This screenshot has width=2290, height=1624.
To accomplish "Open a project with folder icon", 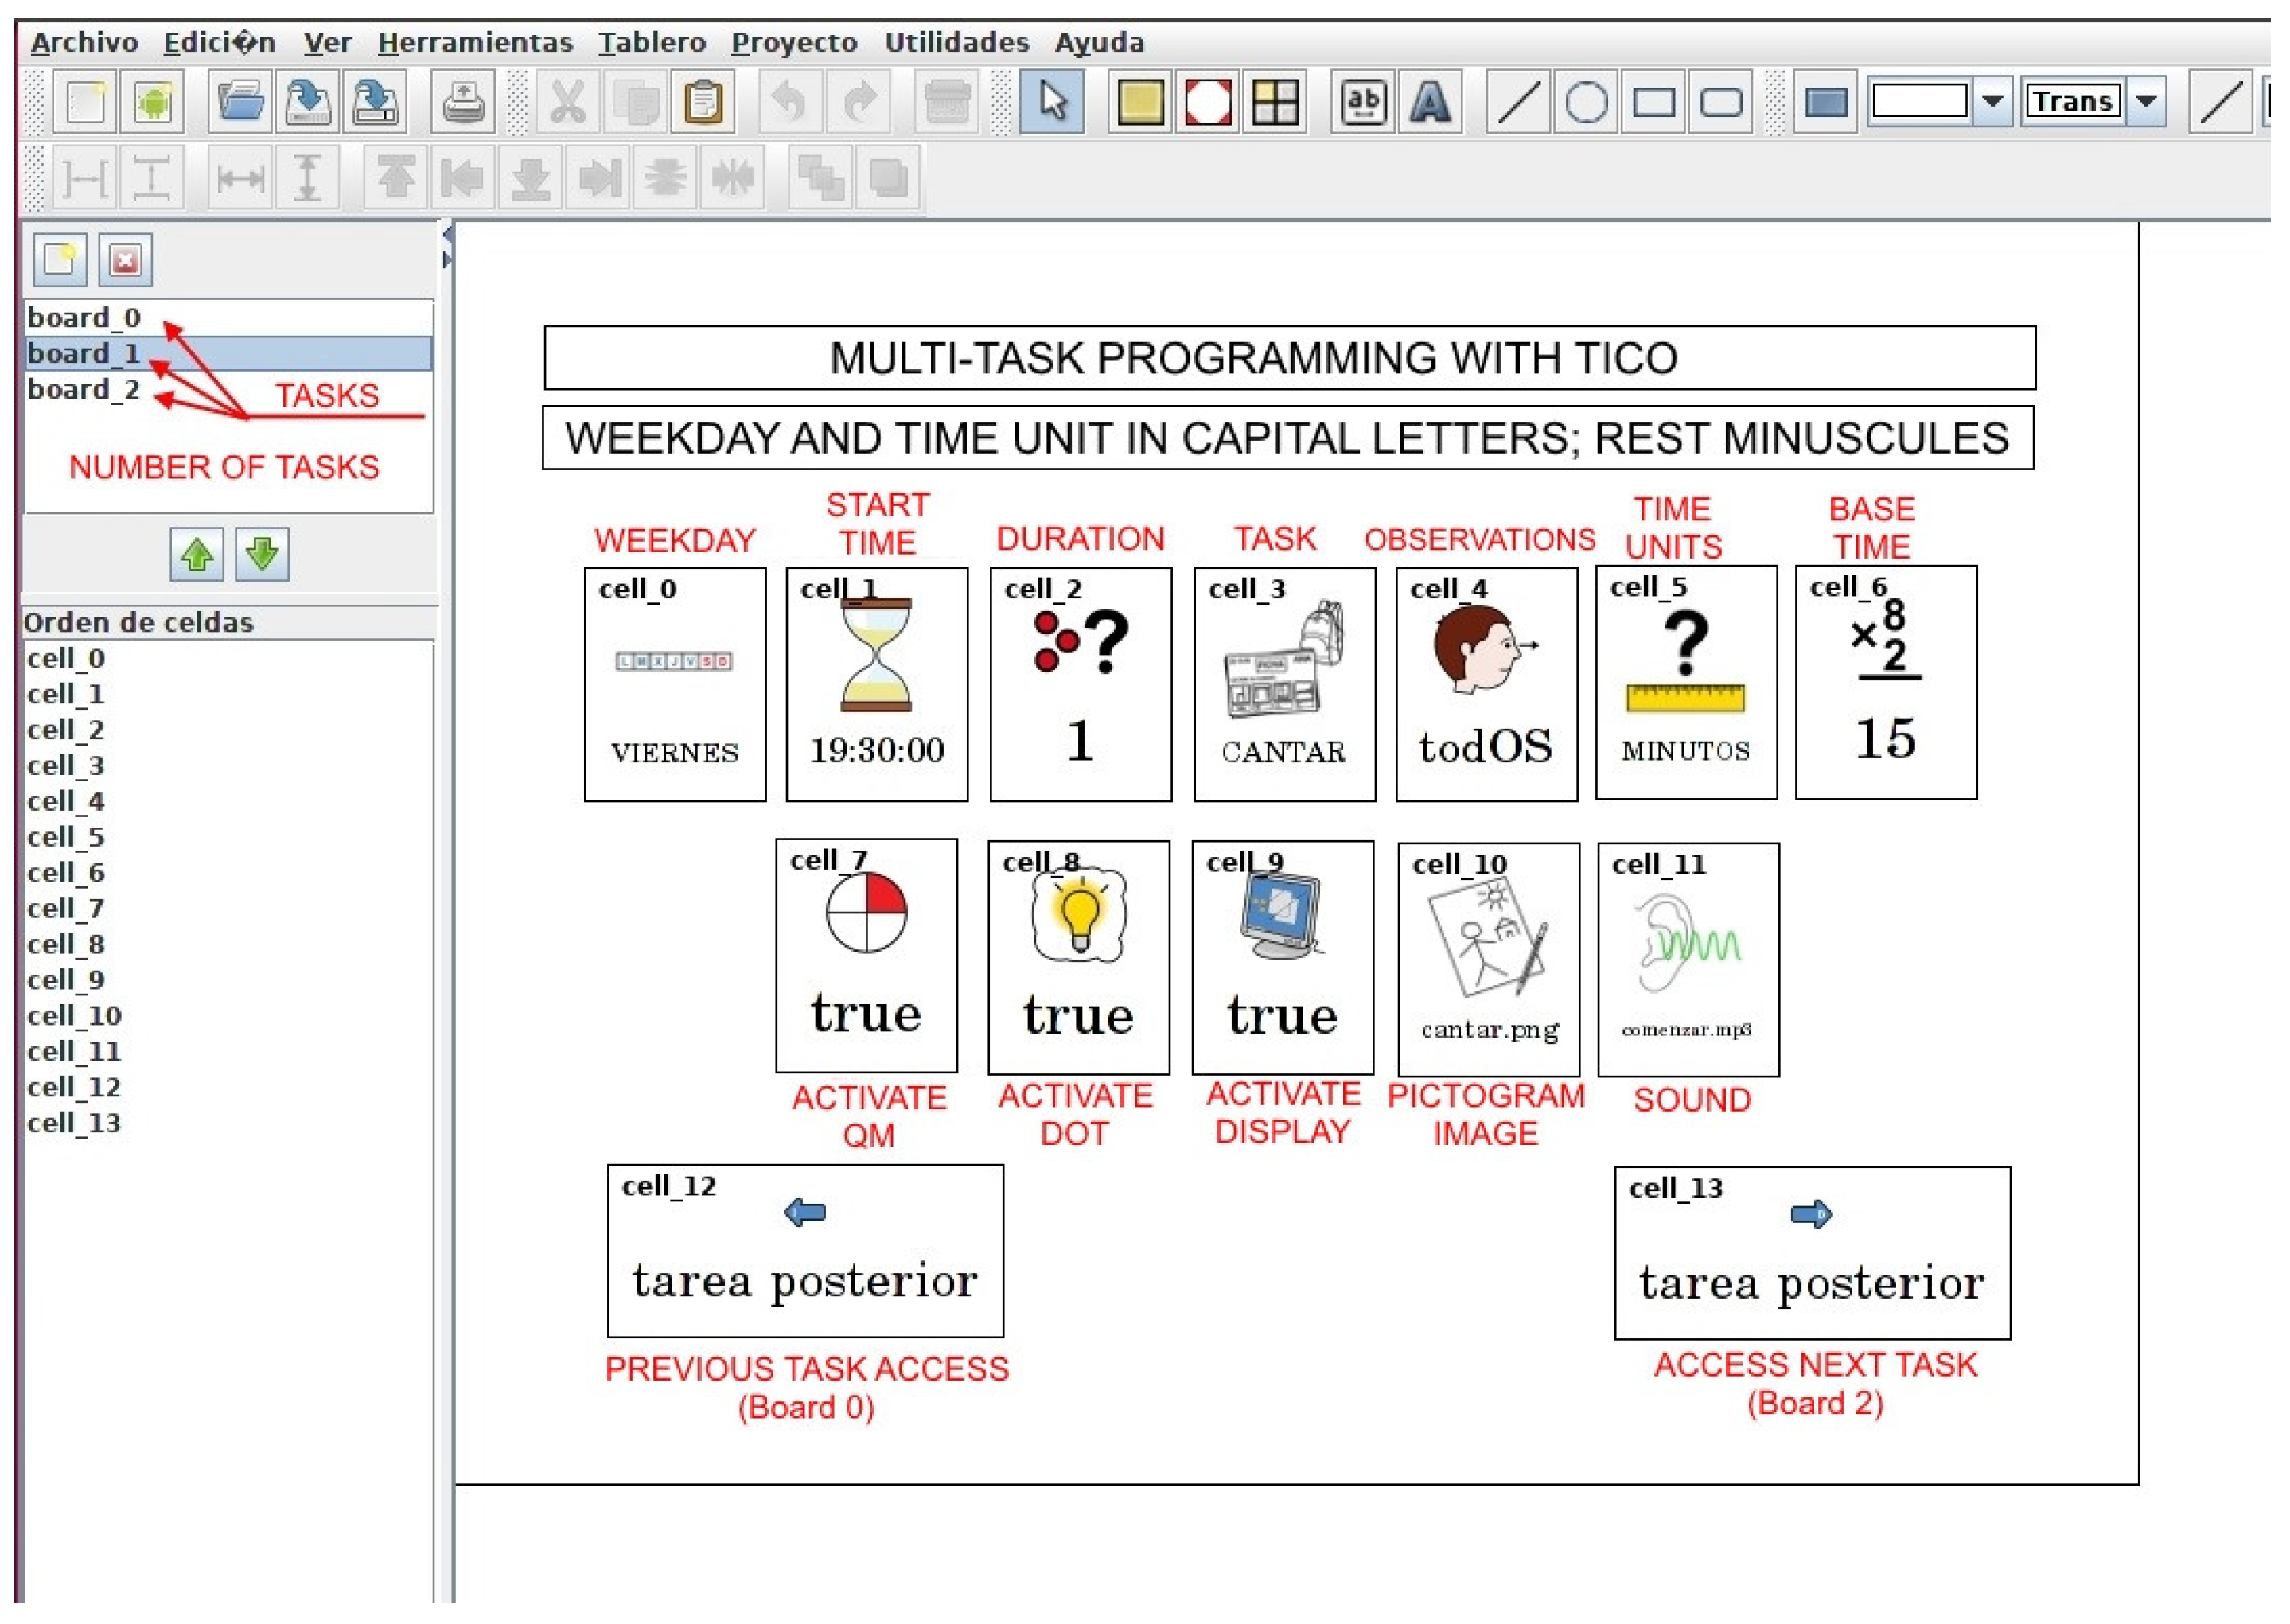I will click(240, 102).
